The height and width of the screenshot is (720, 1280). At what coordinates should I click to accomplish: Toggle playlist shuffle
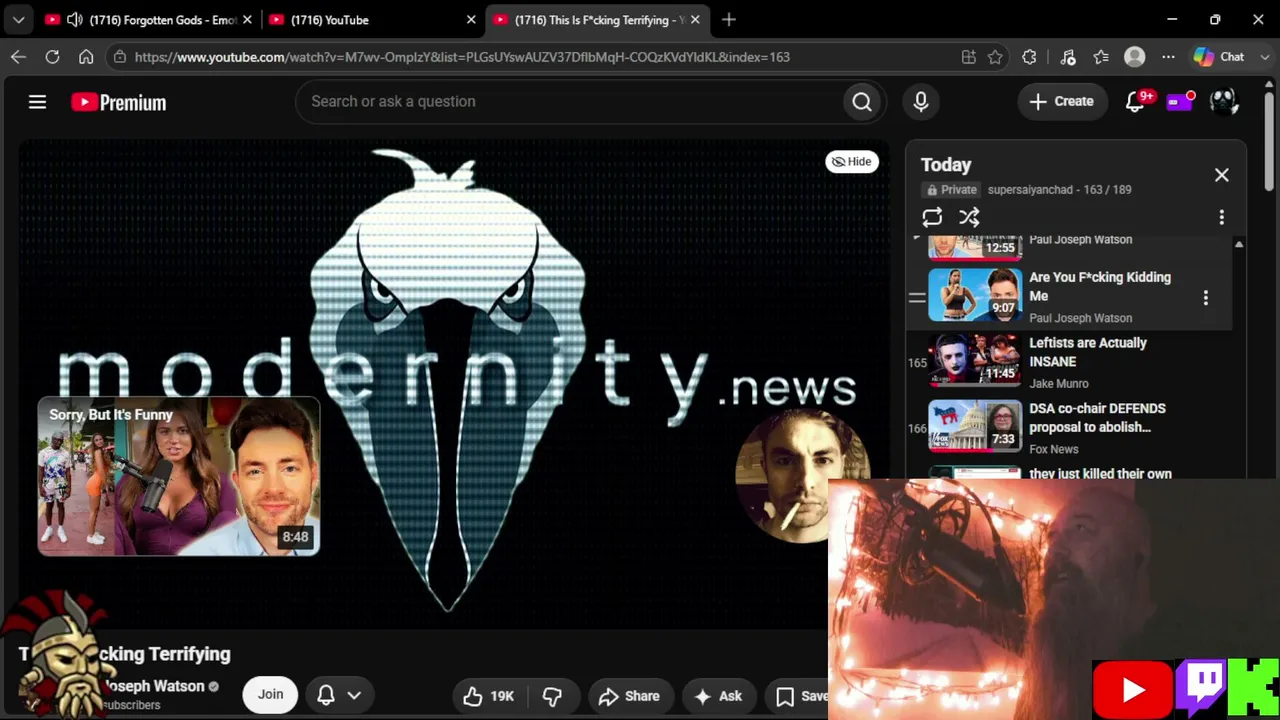969,217
